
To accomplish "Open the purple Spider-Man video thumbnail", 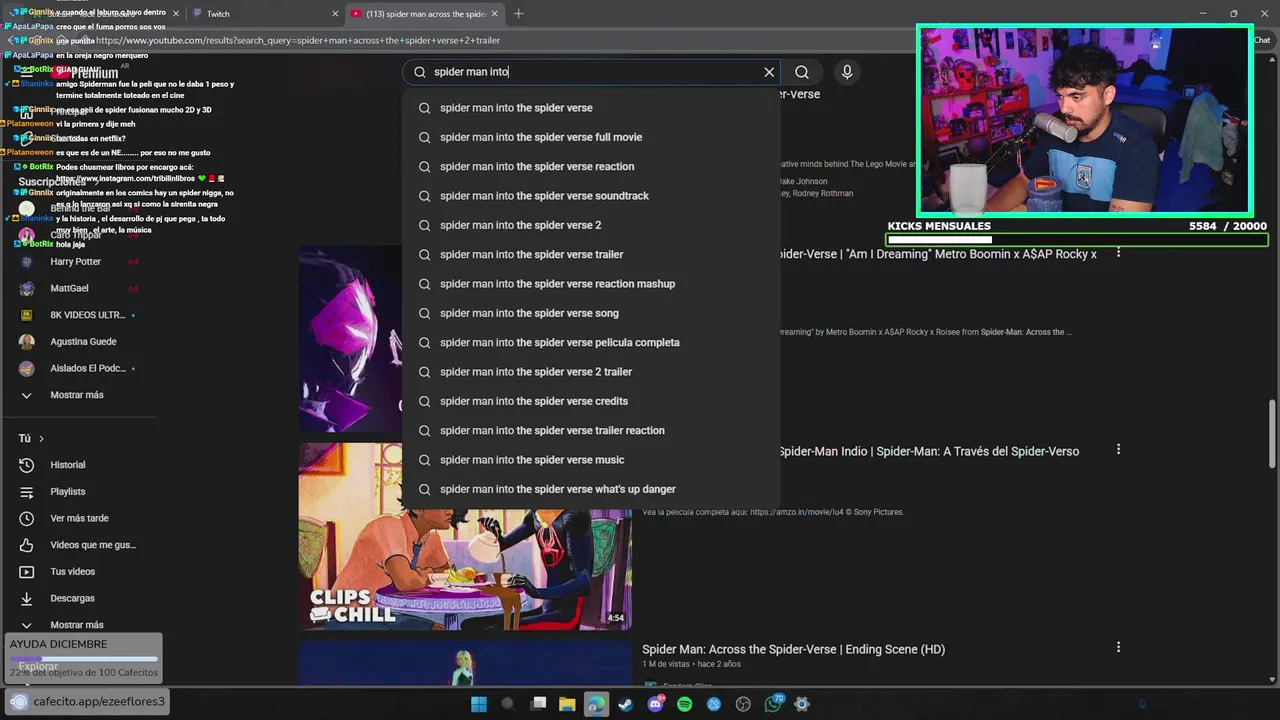I will click(x=350, y=339).
